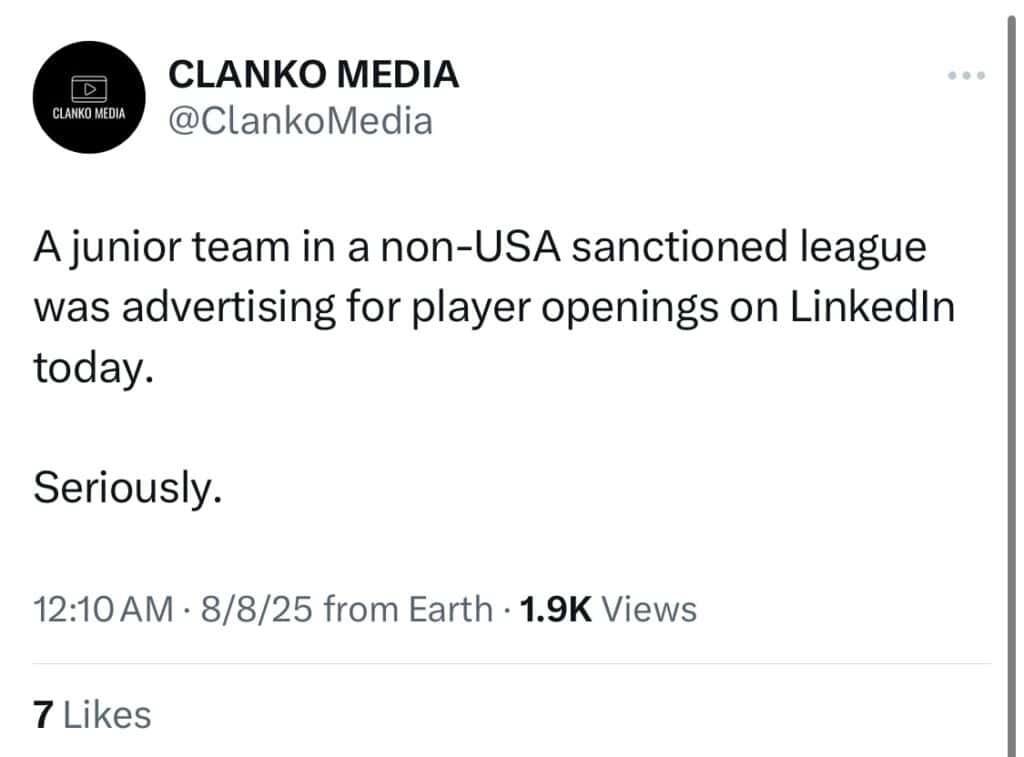Open the more options menu on the post
The image size is (1024, 757).
(x=968, y=75)
